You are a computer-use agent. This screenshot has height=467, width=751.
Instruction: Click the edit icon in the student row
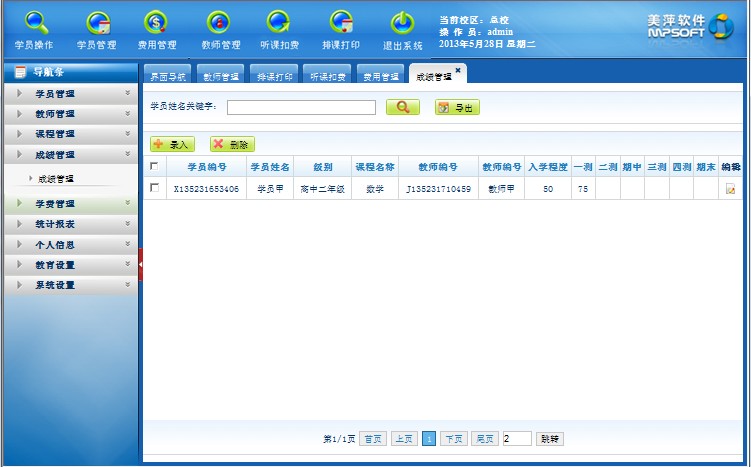coord(731,188)
